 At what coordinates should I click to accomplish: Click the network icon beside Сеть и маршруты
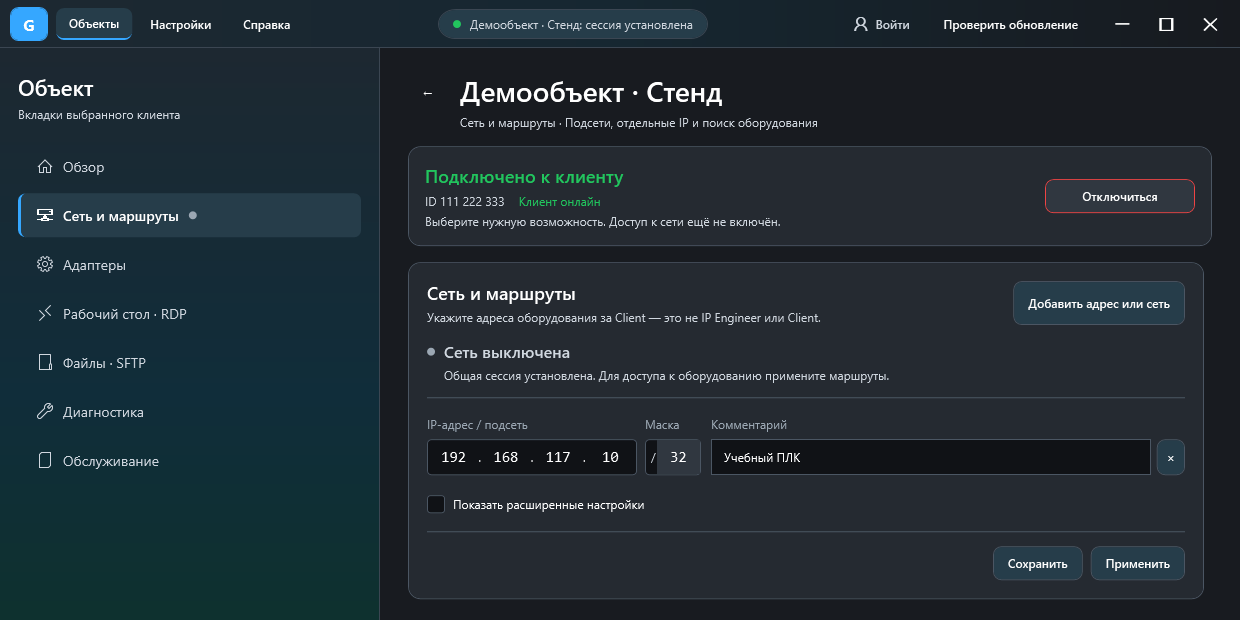44,216
